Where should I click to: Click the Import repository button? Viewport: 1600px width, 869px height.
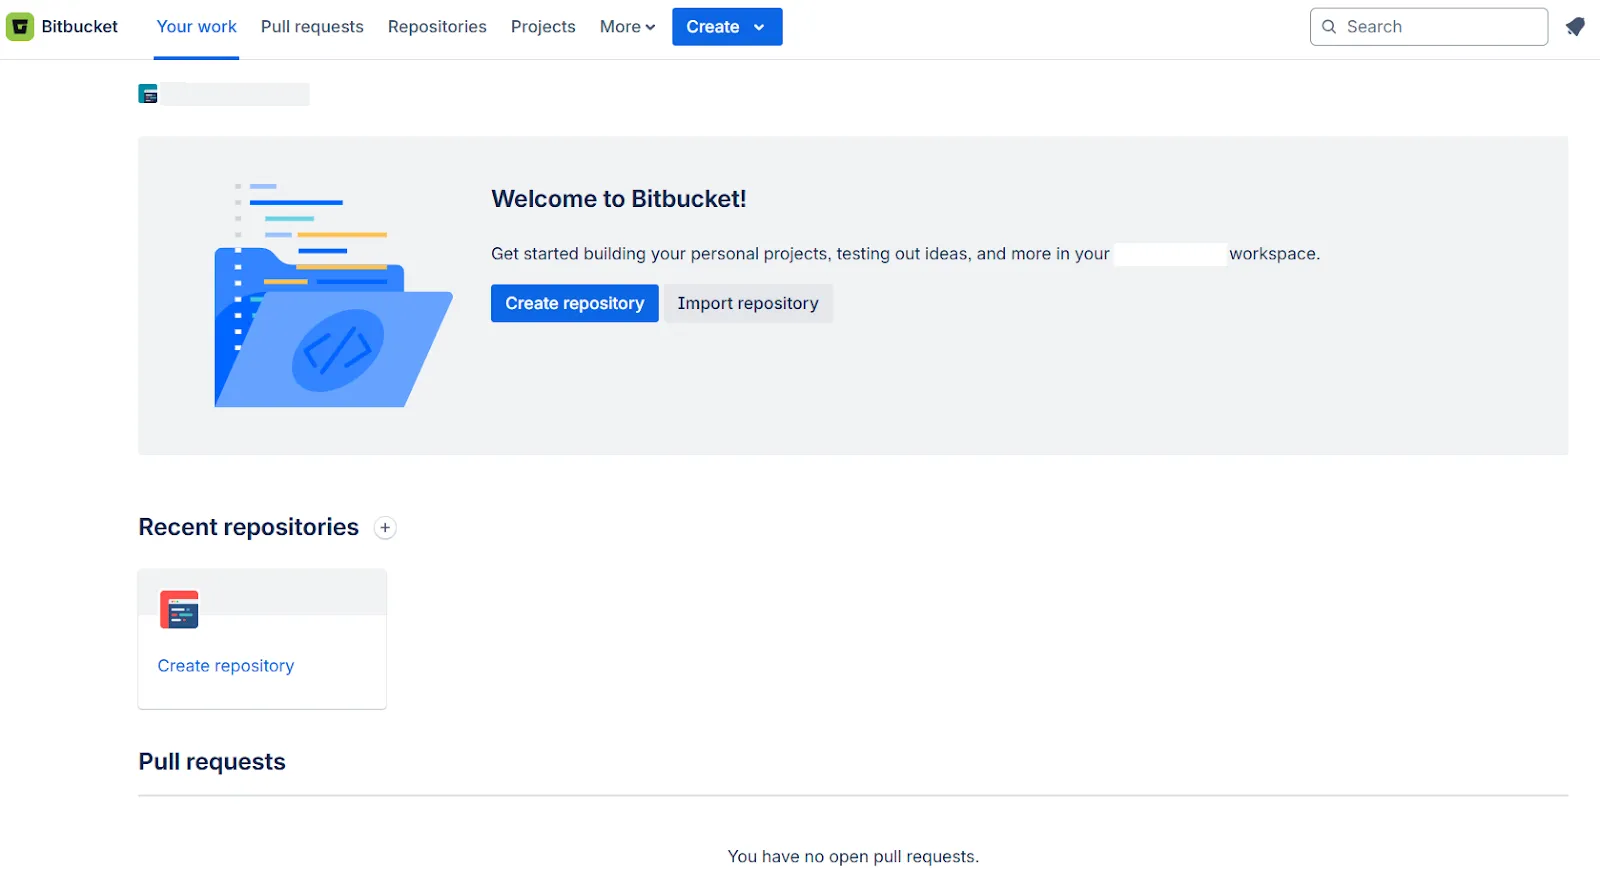pyautogui.click(x=748, y=303)
